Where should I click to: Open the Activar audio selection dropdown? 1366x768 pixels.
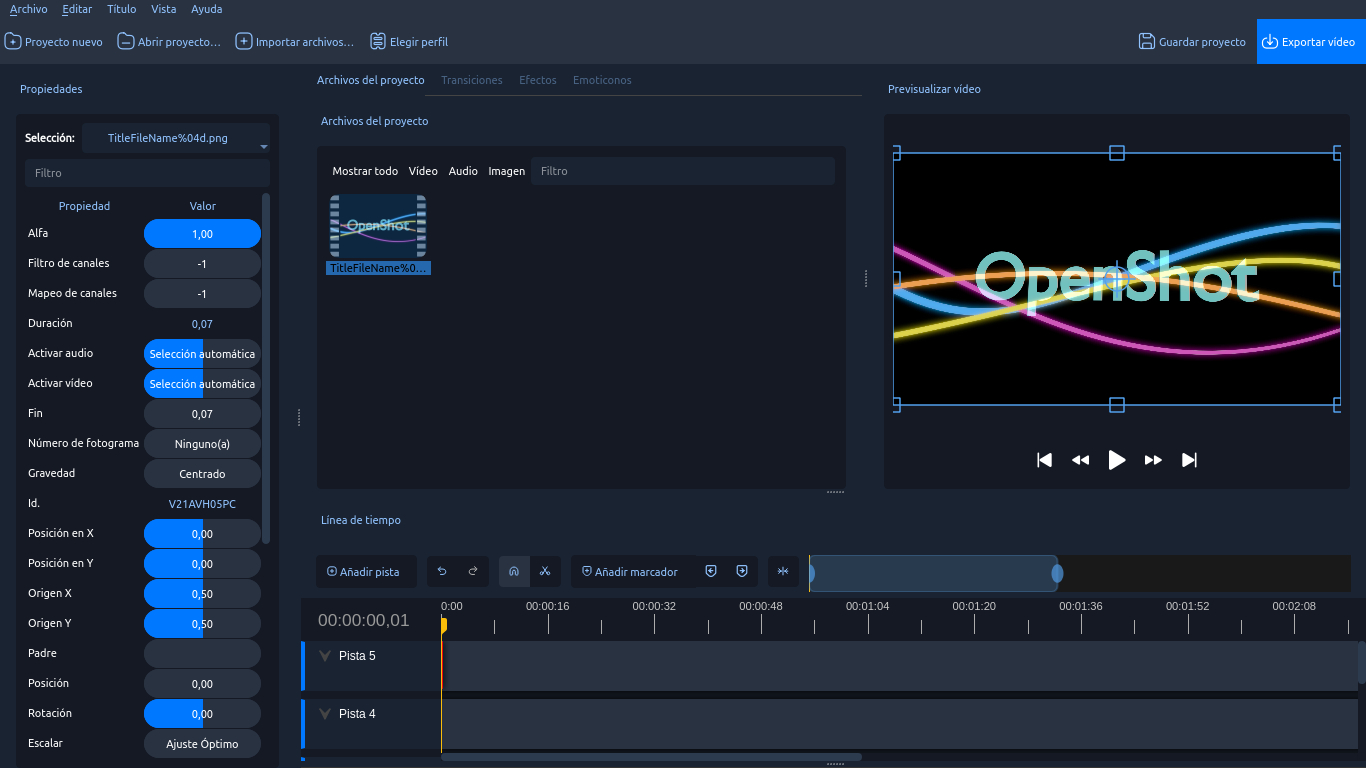[x=202, y=354]
